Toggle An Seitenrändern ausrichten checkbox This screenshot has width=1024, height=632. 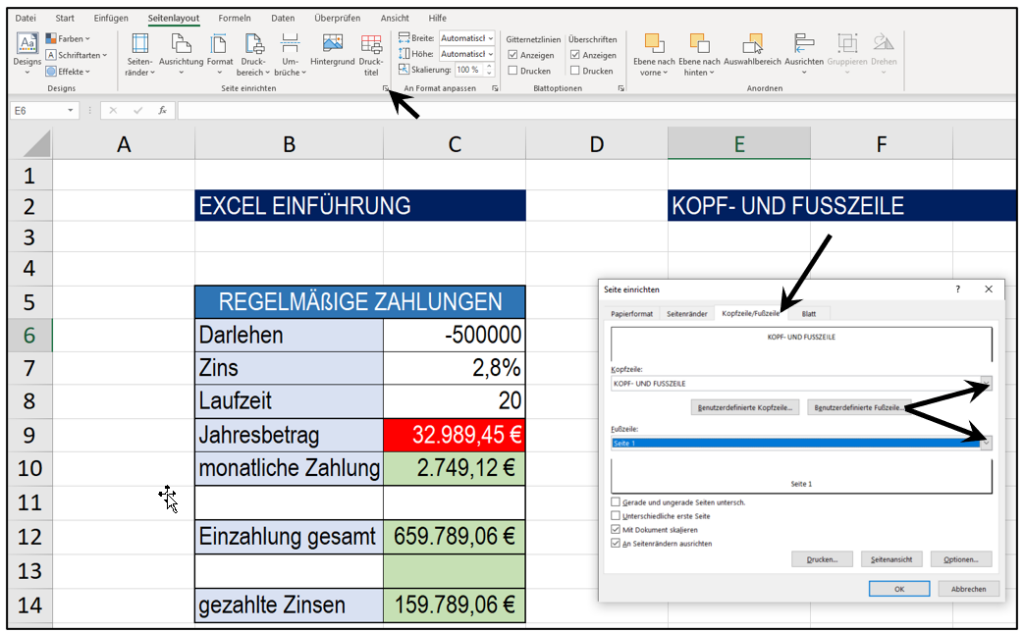(615, 543)
